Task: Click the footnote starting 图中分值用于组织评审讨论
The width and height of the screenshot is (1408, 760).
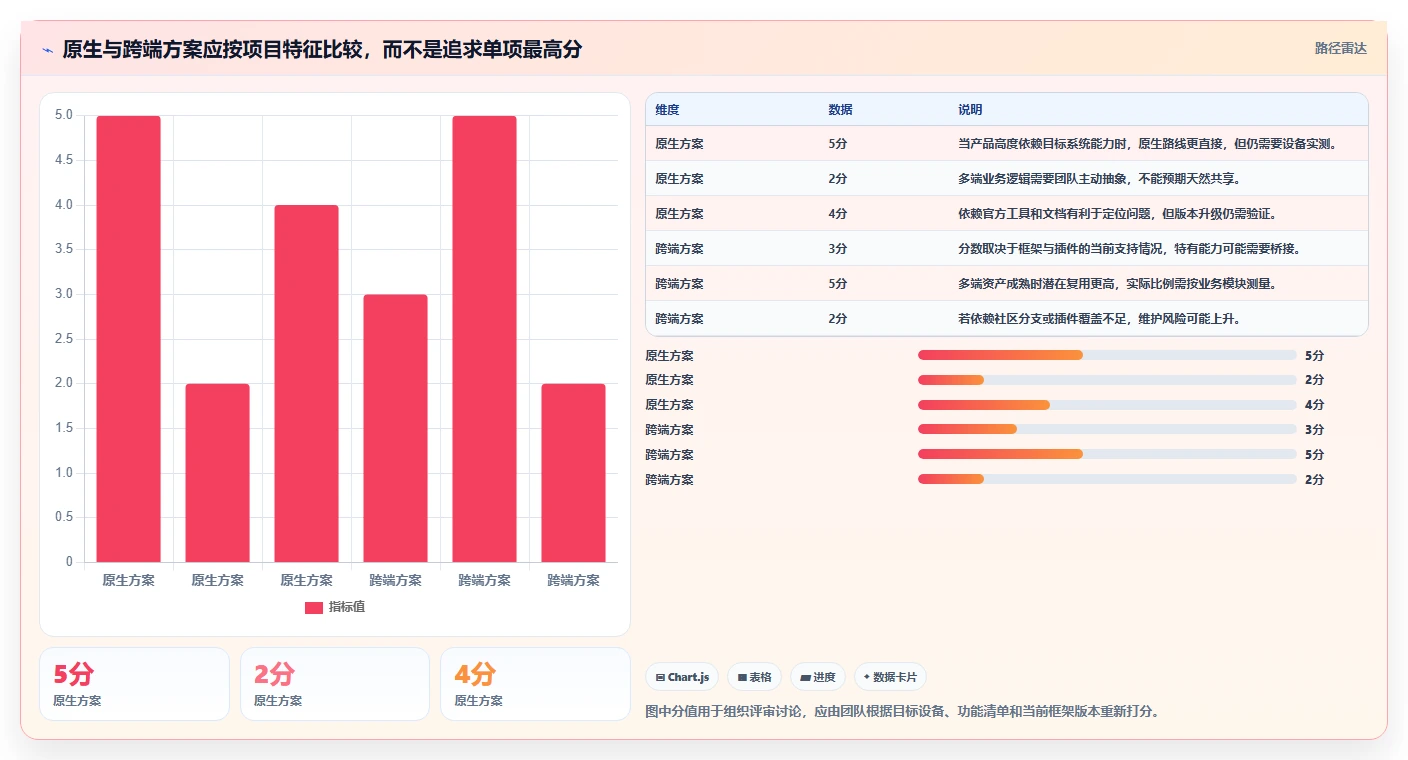Action: click(902, 712)
